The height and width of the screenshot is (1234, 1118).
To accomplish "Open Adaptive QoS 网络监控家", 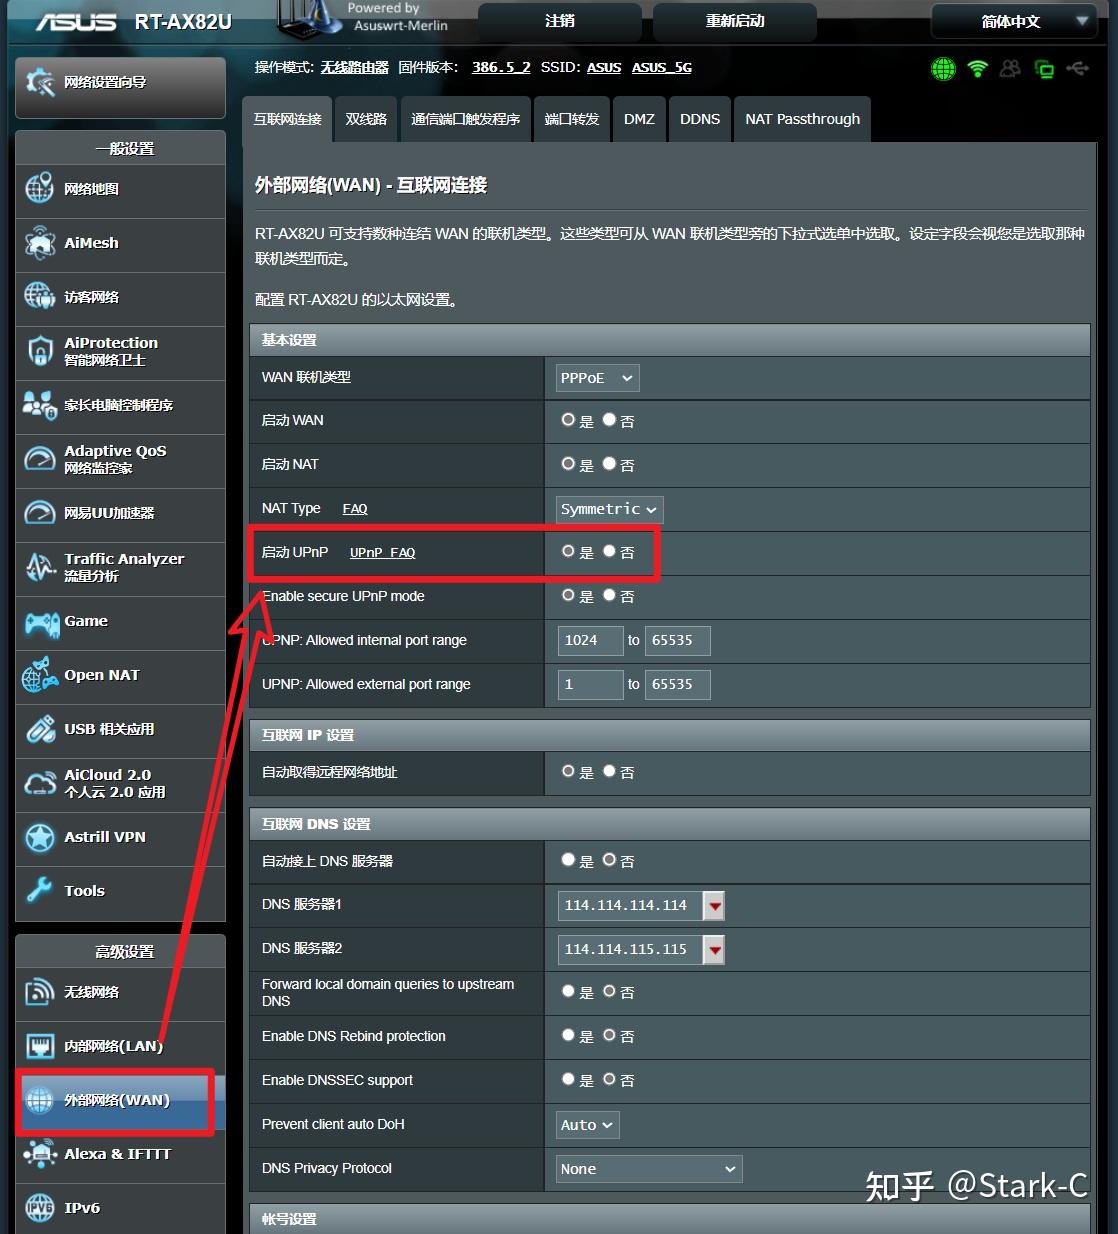I will tap(115, 460).
